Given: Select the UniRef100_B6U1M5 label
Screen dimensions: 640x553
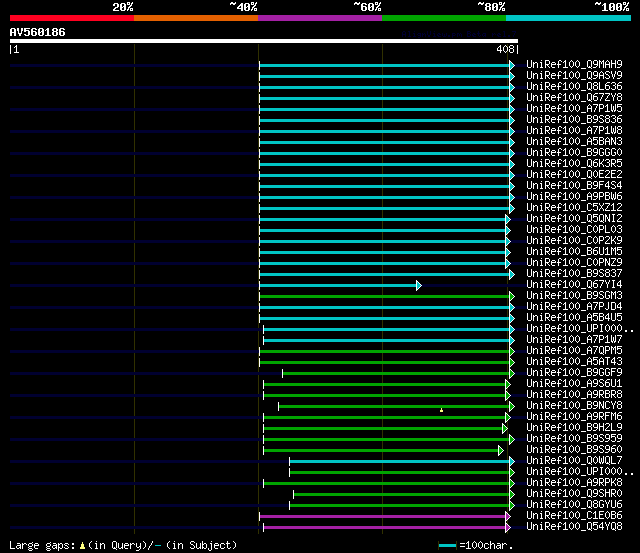Looking at the screenshot, I should pyautogui.click(x=574, y=252).
